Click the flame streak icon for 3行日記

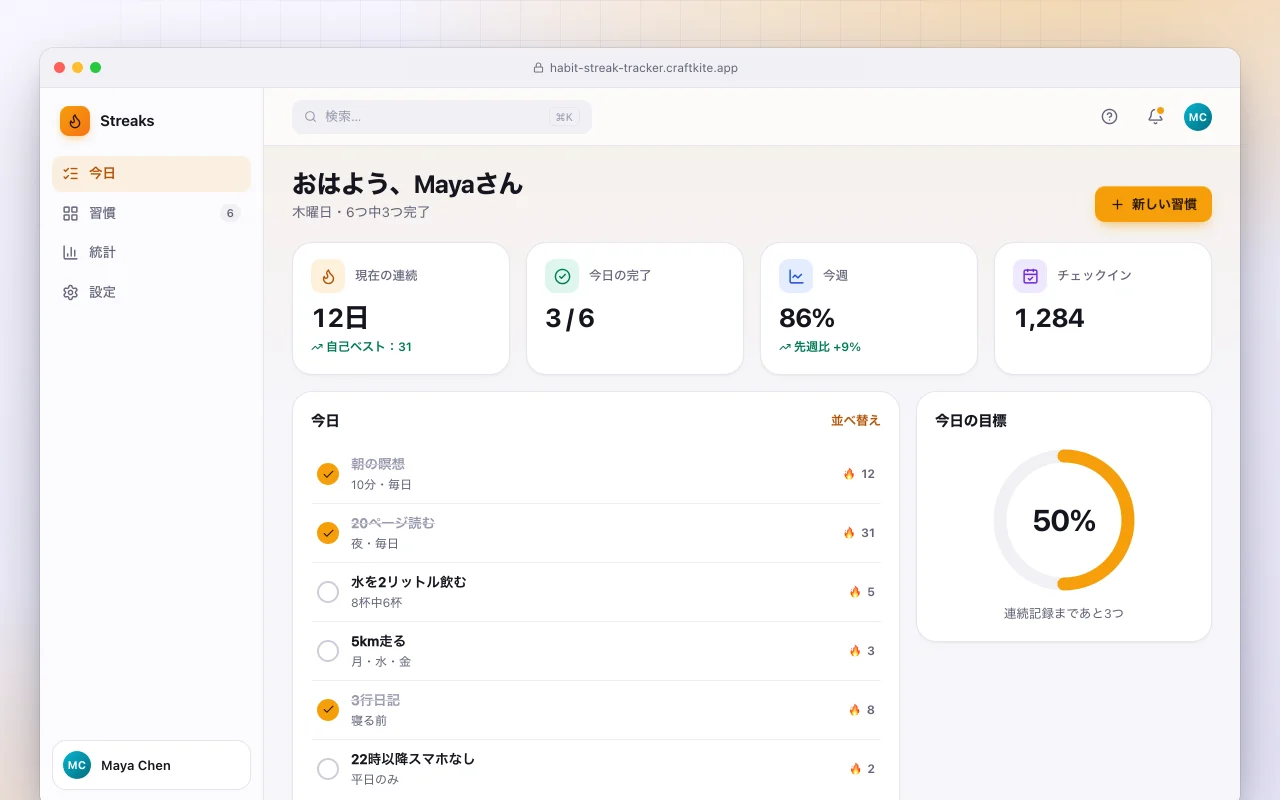pyautogui.click(x=855, y=710)
